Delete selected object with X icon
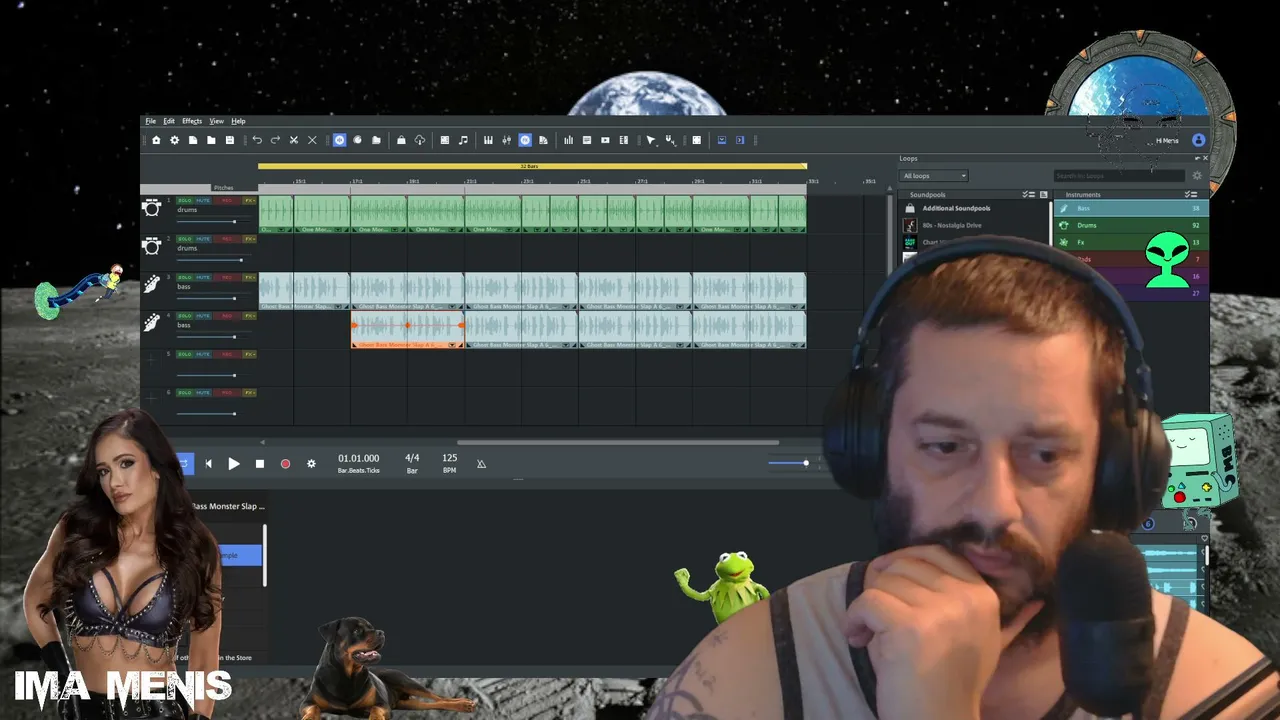1280x720 pixels. (x=312, y=140)
